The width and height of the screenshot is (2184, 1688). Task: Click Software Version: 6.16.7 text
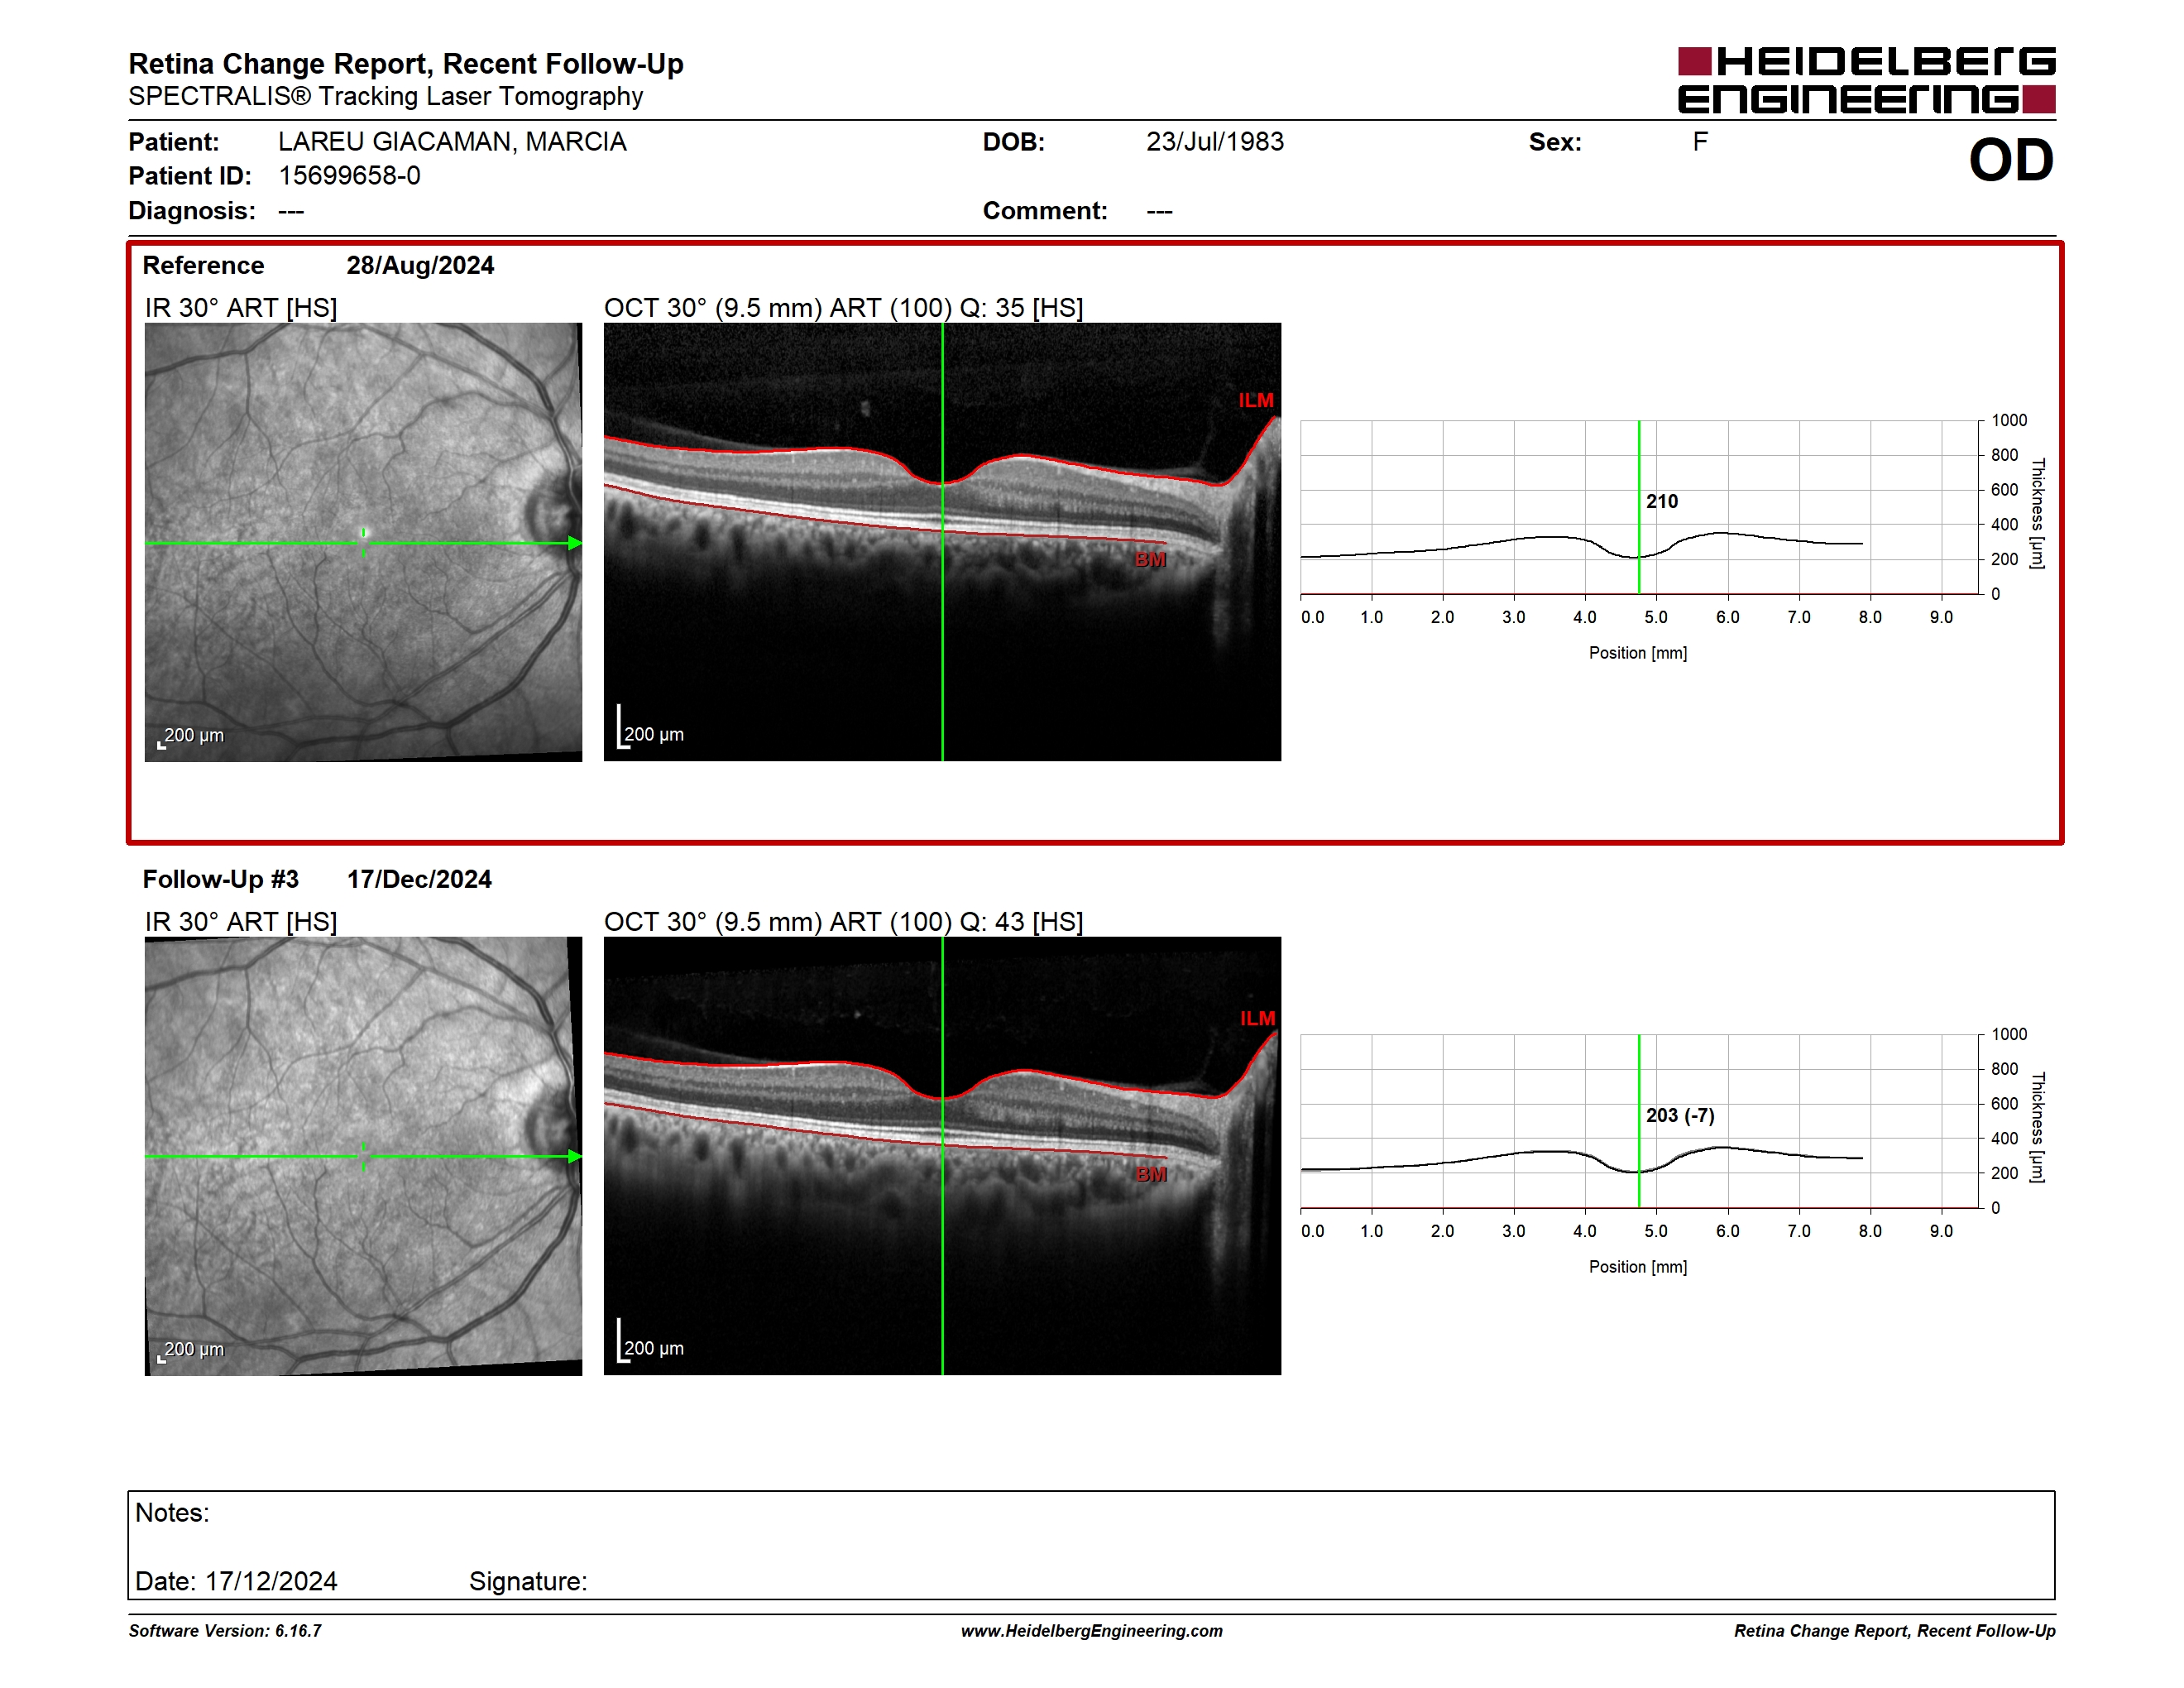(225, 1631)
